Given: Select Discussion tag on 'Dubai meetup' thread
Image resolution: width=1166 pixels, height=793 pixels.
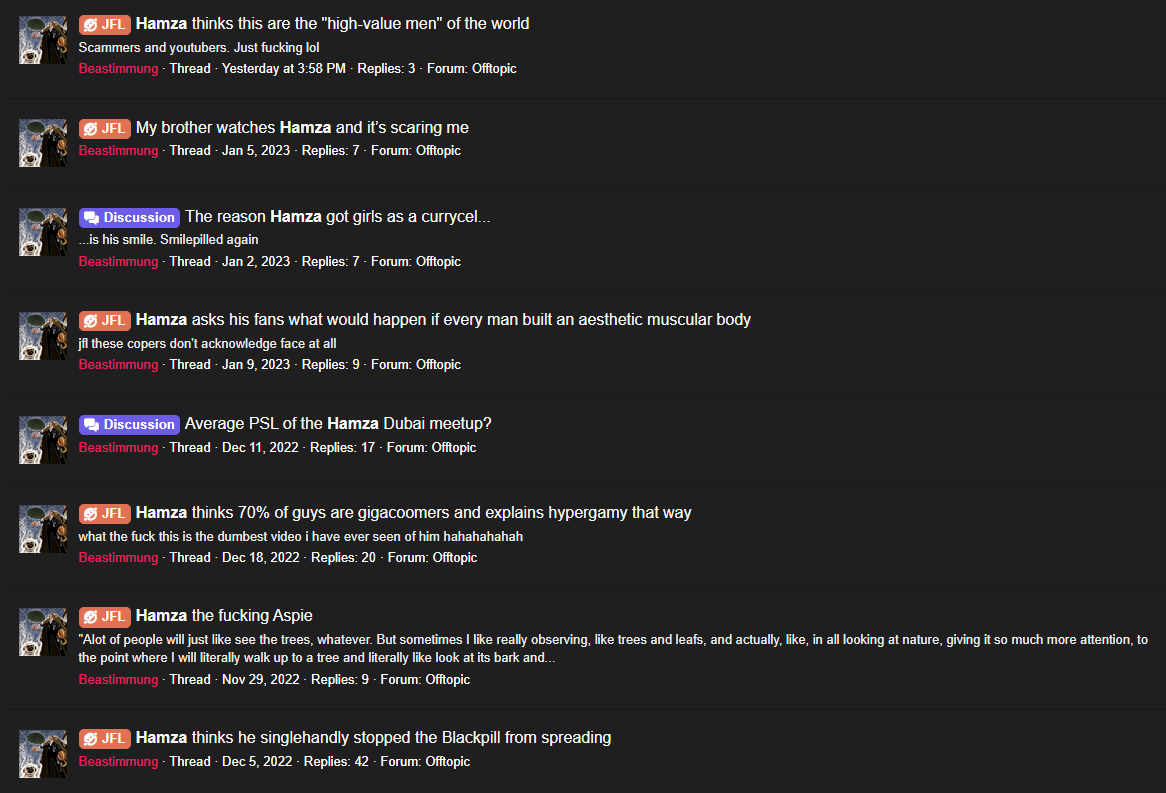Looking at the screenshot, I should click(x=129, y=425).
